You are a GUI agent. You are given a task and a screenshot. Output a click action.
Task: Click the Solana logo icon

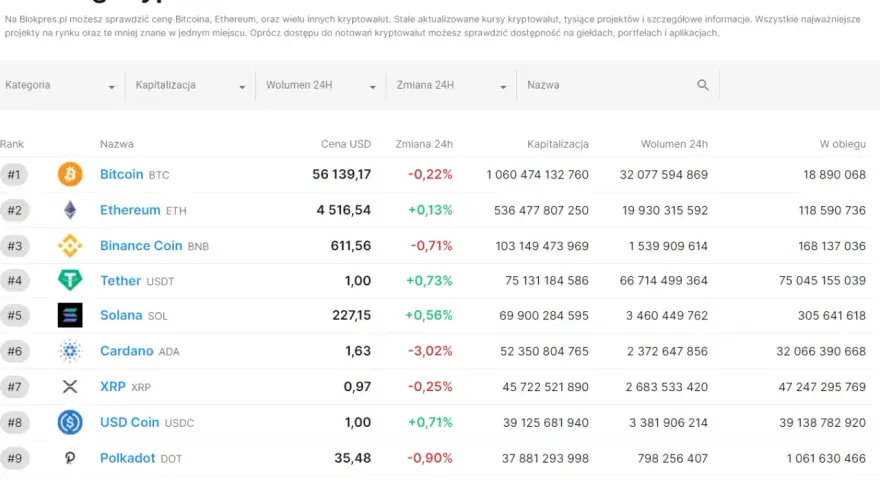point(70,315)
